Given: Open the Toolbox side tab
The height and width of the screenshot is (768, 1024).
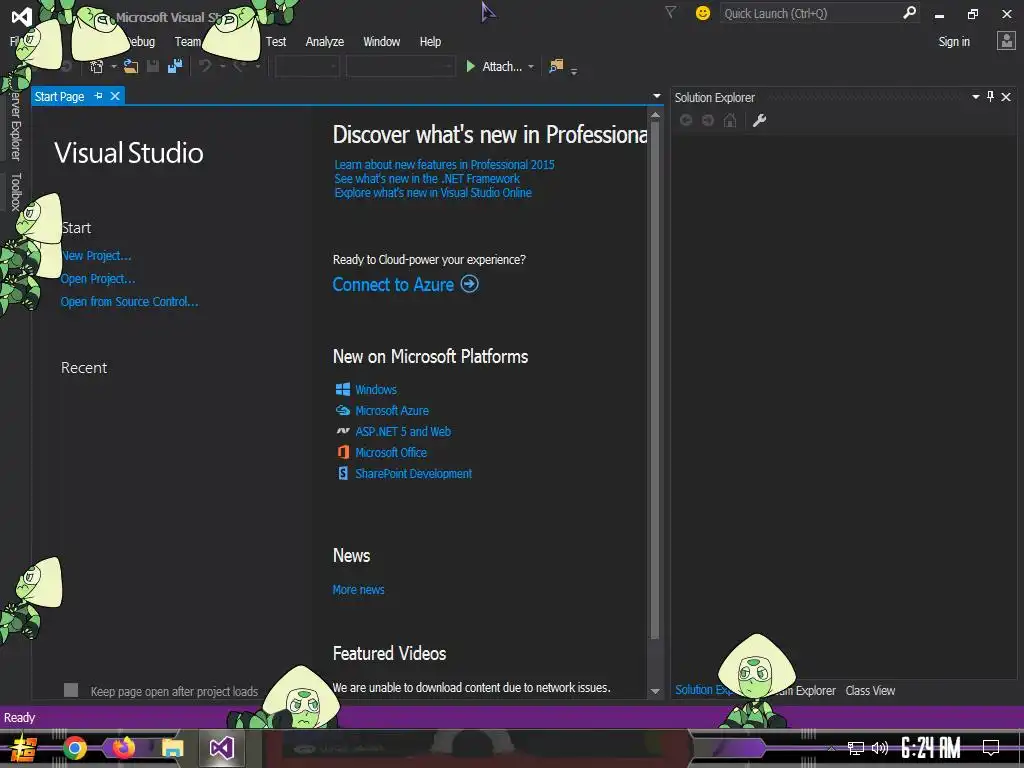Looking at the screenshot, I should click(x=16, y=191).
